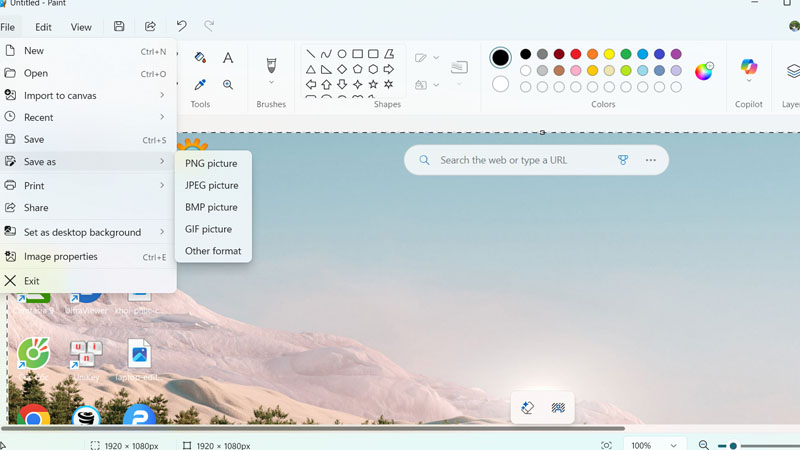Pick the Color picker eyedropper tool
This screenshot has width=800, height=450.
point(200,85)
